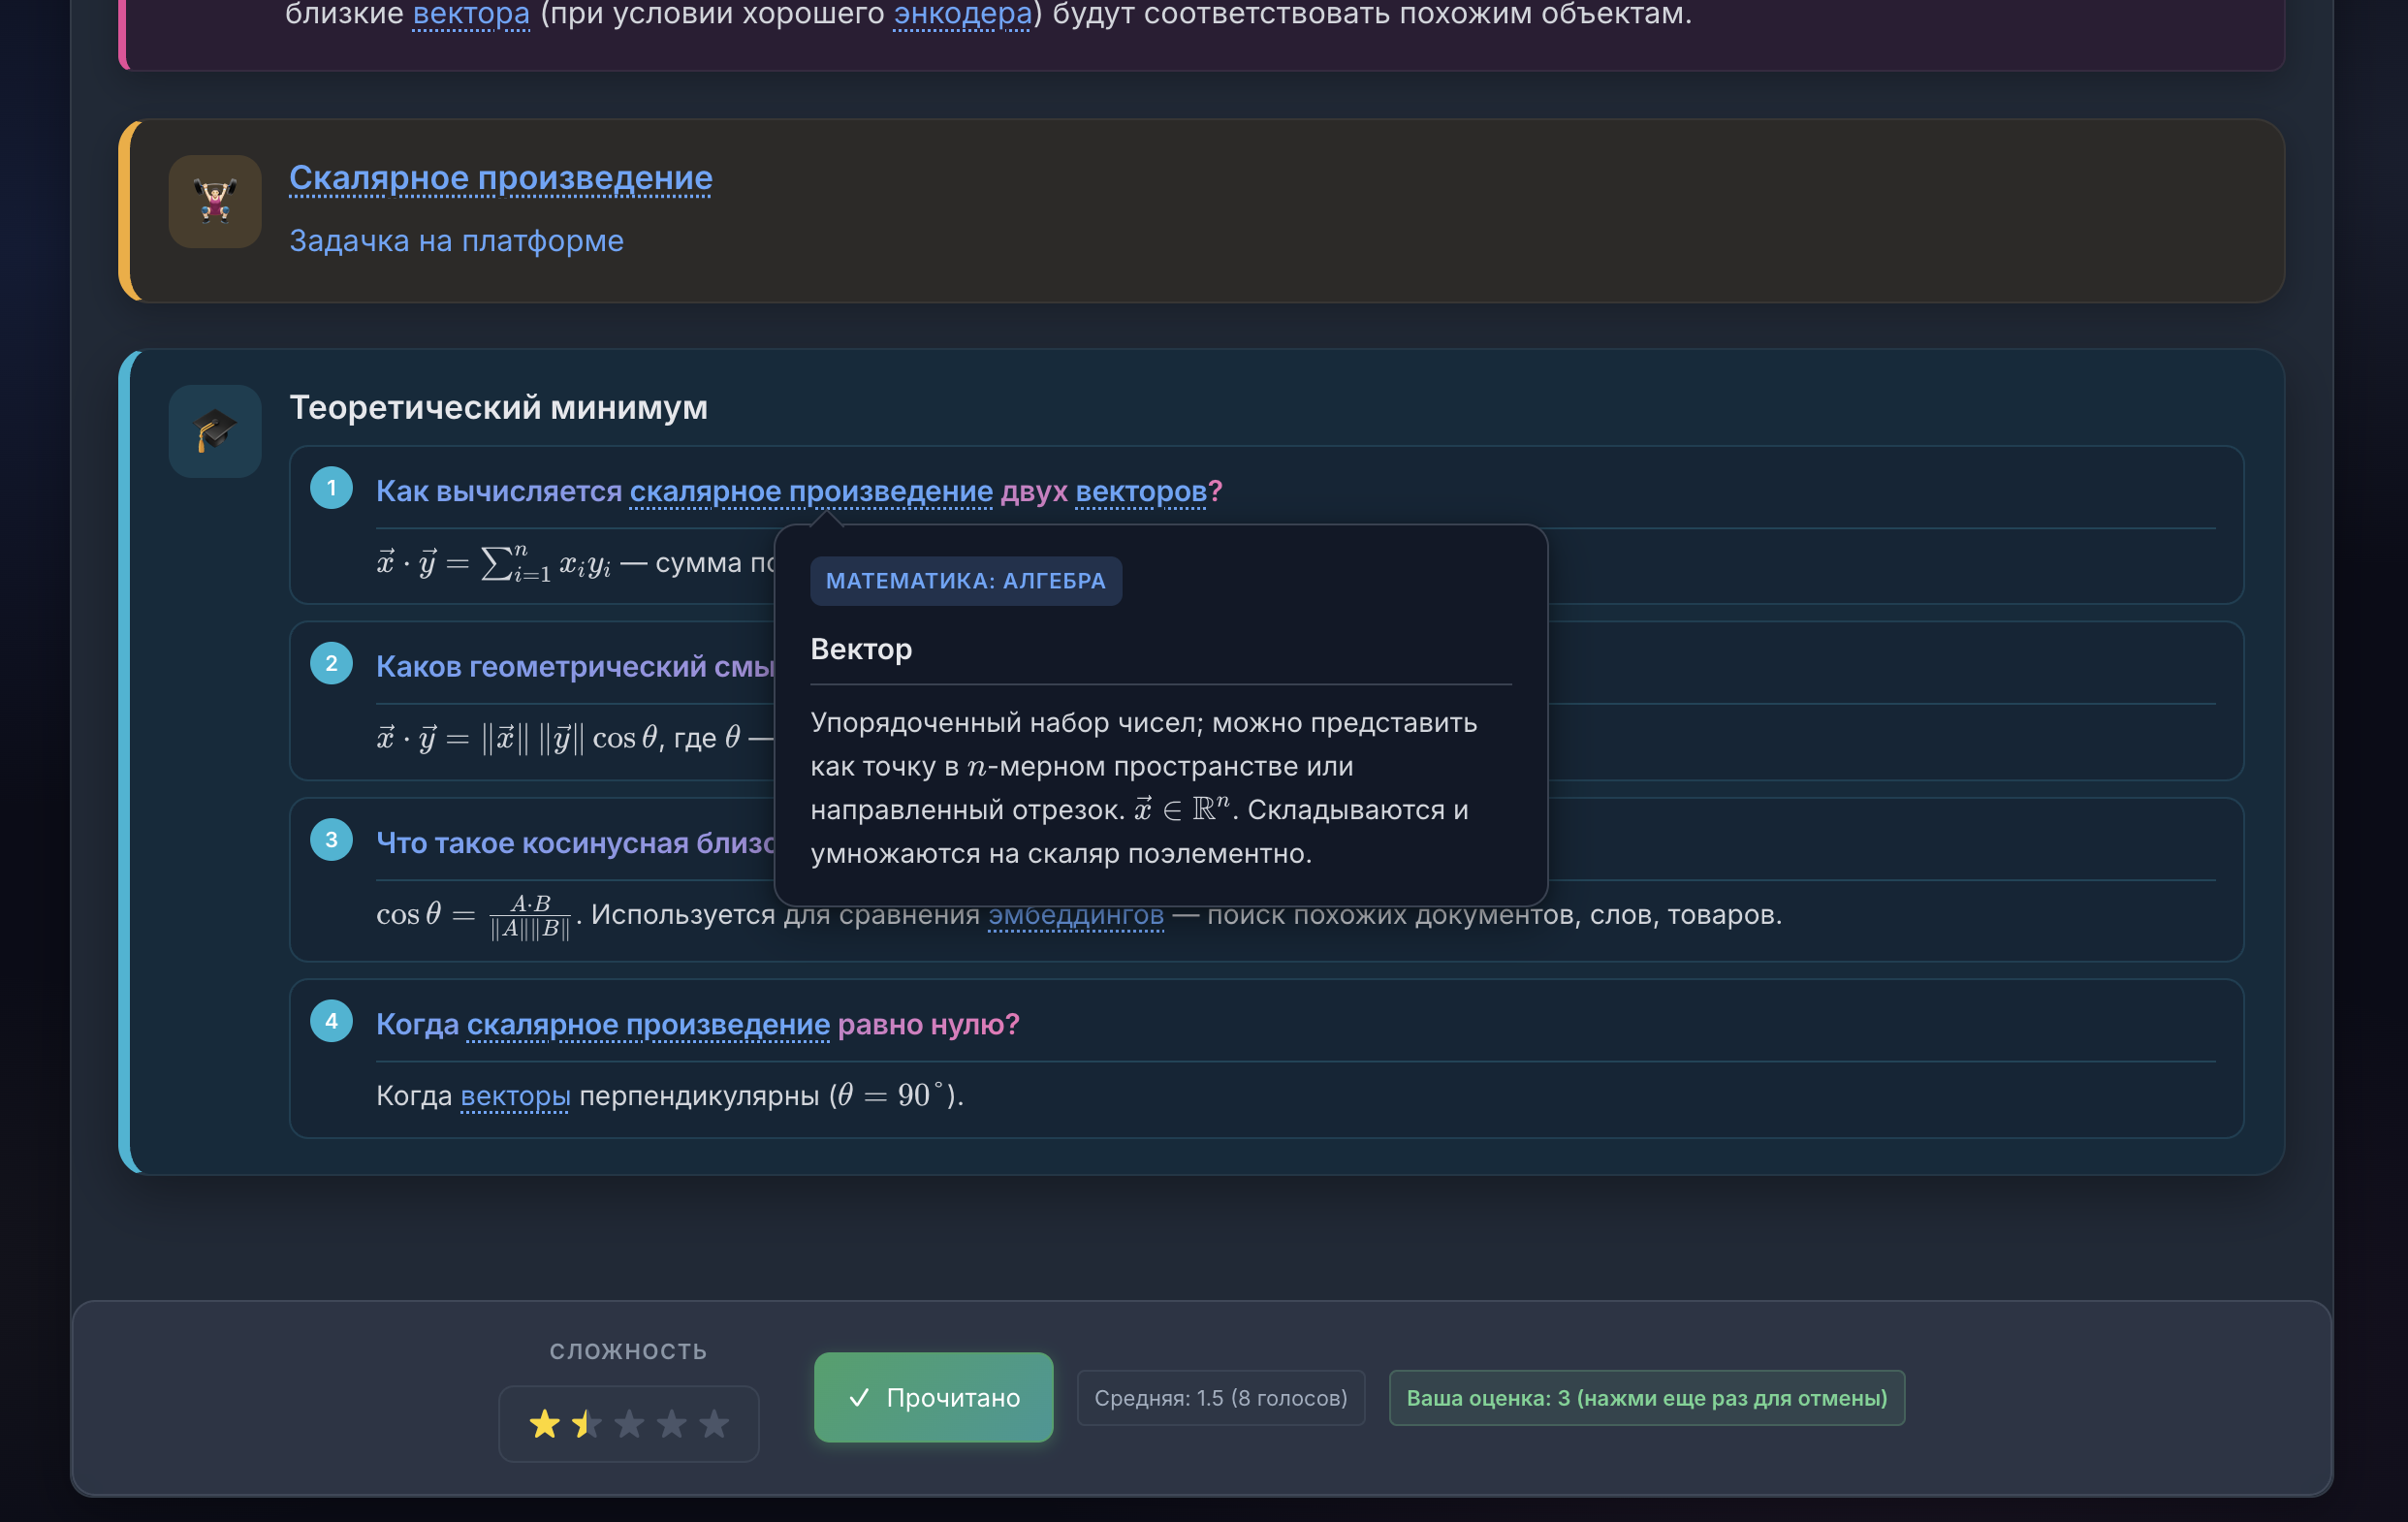Click the cos θ fraction formula
The width and height of the screenshot is (2408, 1522).
pyautogui.click(x=474, y=915)
